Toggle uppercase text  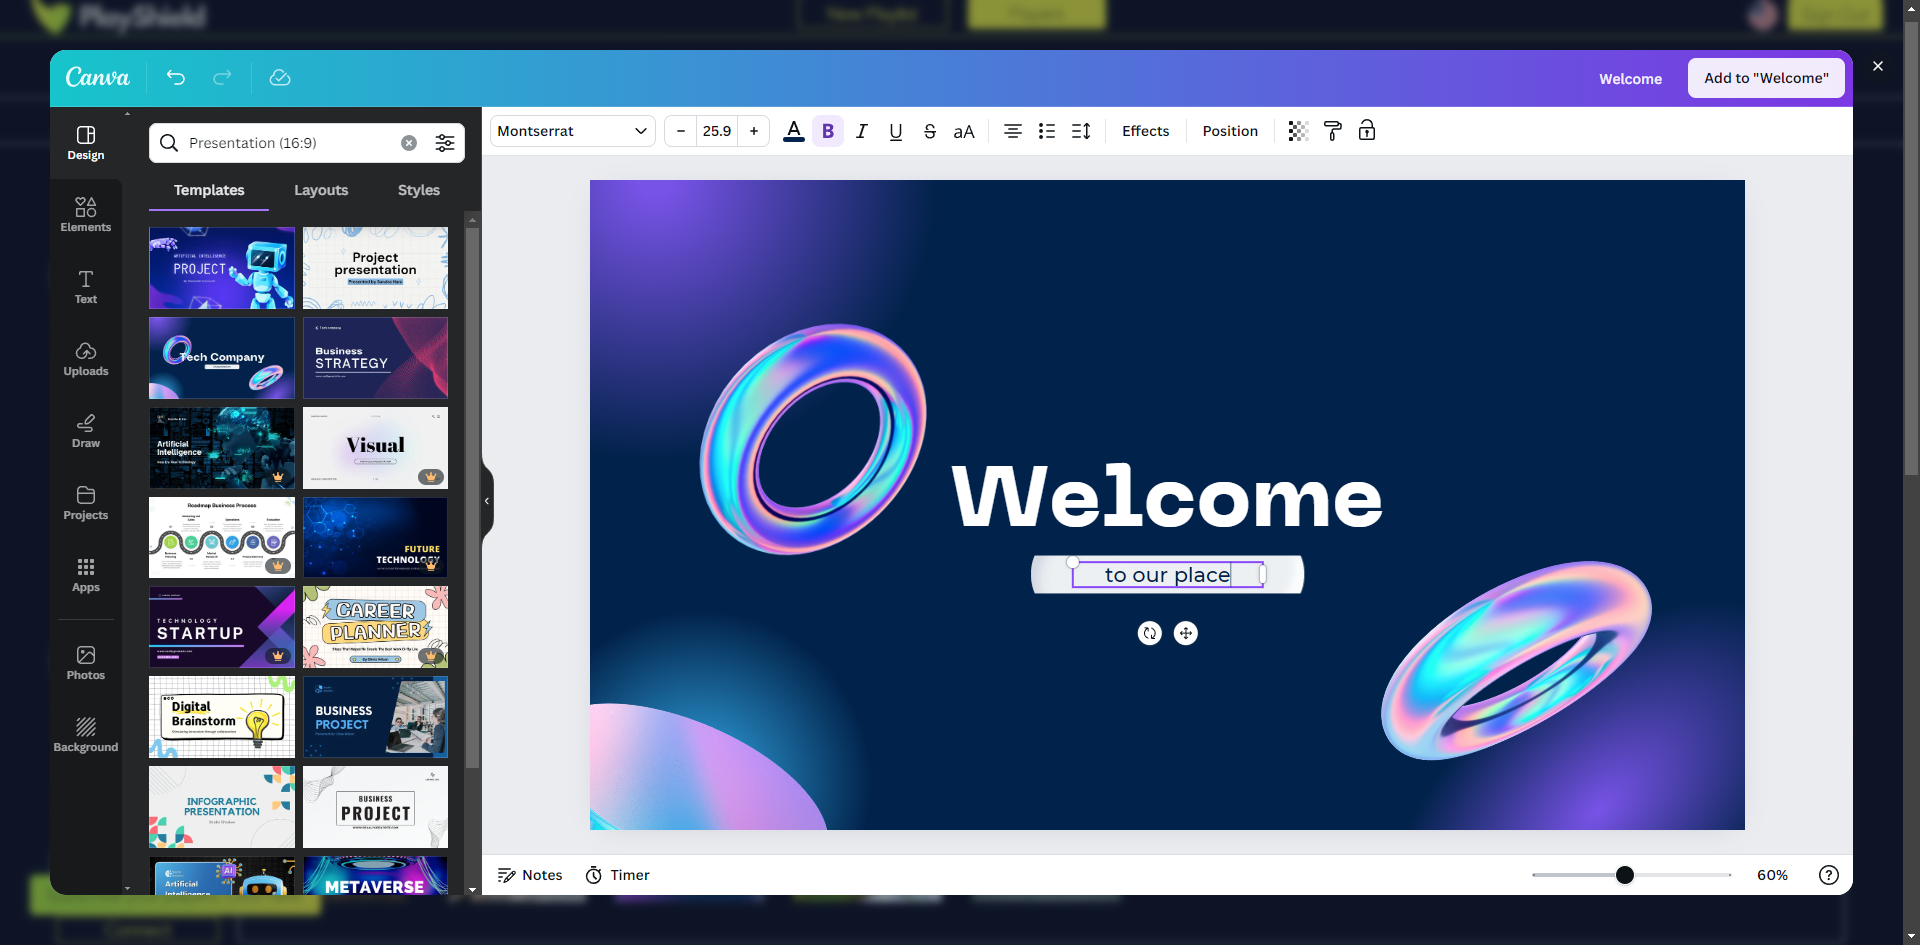click(964, 131)
